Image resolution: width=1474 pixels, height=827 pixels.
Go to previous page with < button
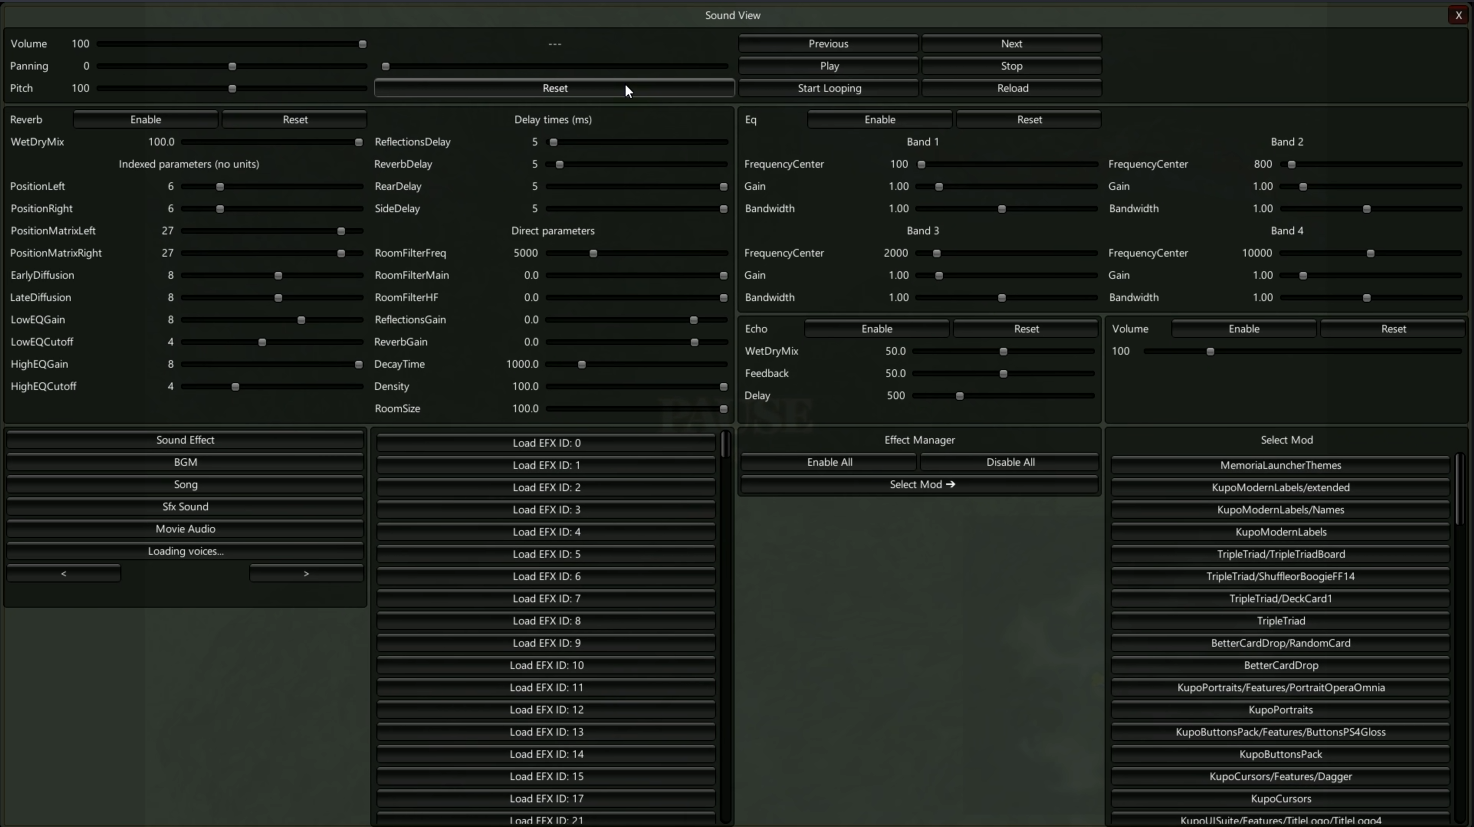pos(64,574)
